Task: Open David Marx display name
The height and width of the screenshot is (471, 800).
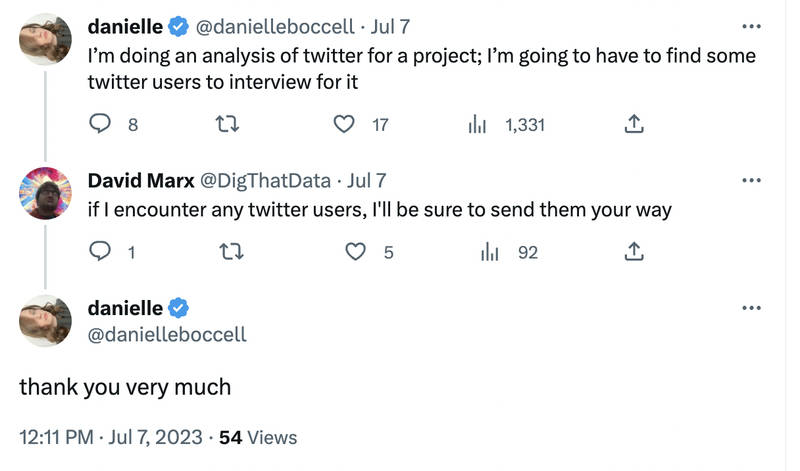Action: click(141, 180)
